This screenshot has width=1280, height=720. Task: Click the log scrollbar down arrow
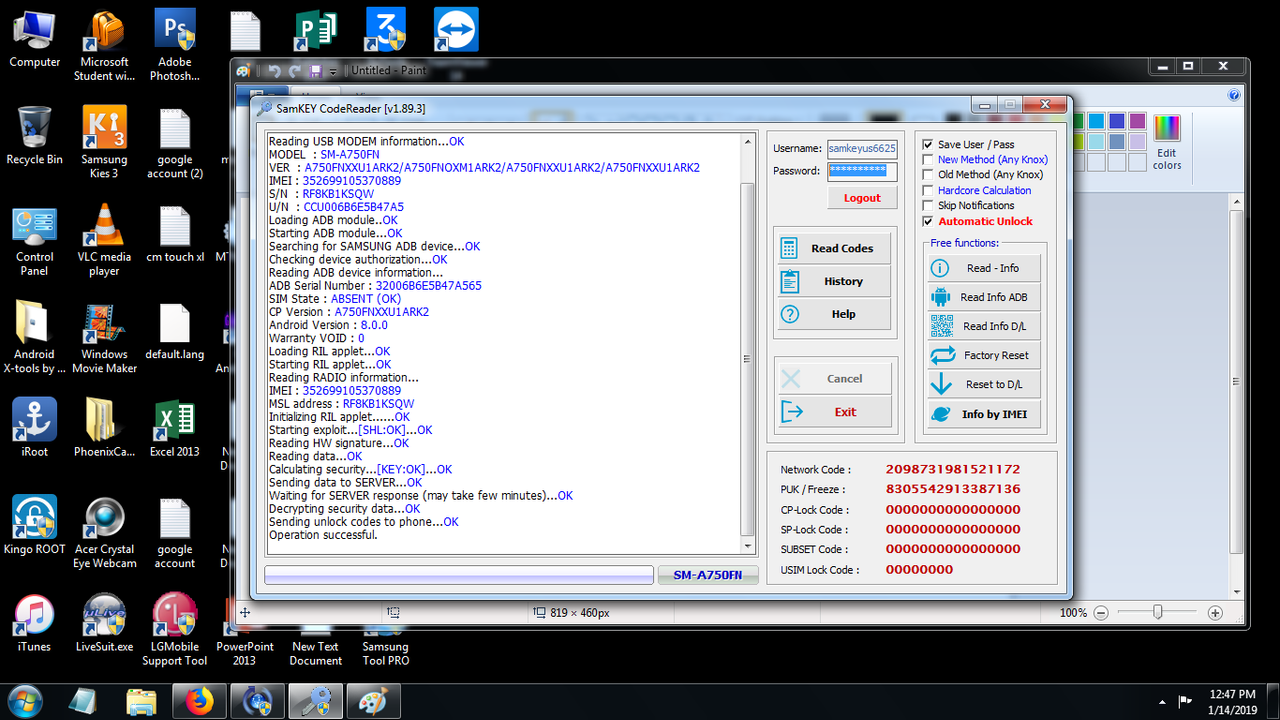pyautogui.click(x=748, y=546)
